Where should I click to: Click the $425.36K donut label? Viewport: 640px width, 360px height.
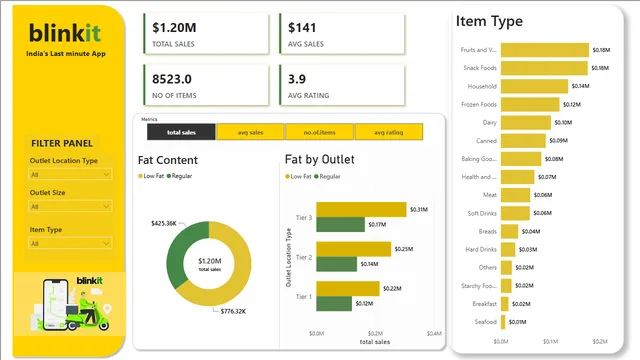click(x=164, y=223)
